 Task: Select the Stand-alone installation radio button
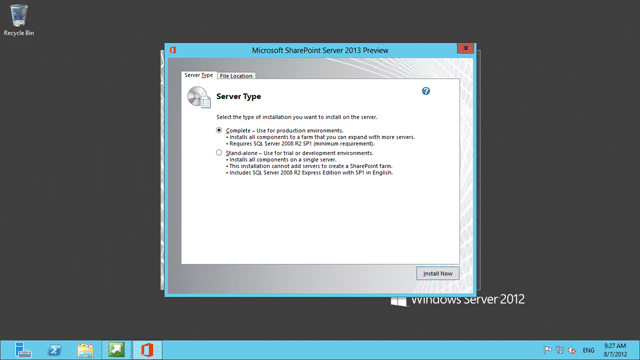pos(219,153)
